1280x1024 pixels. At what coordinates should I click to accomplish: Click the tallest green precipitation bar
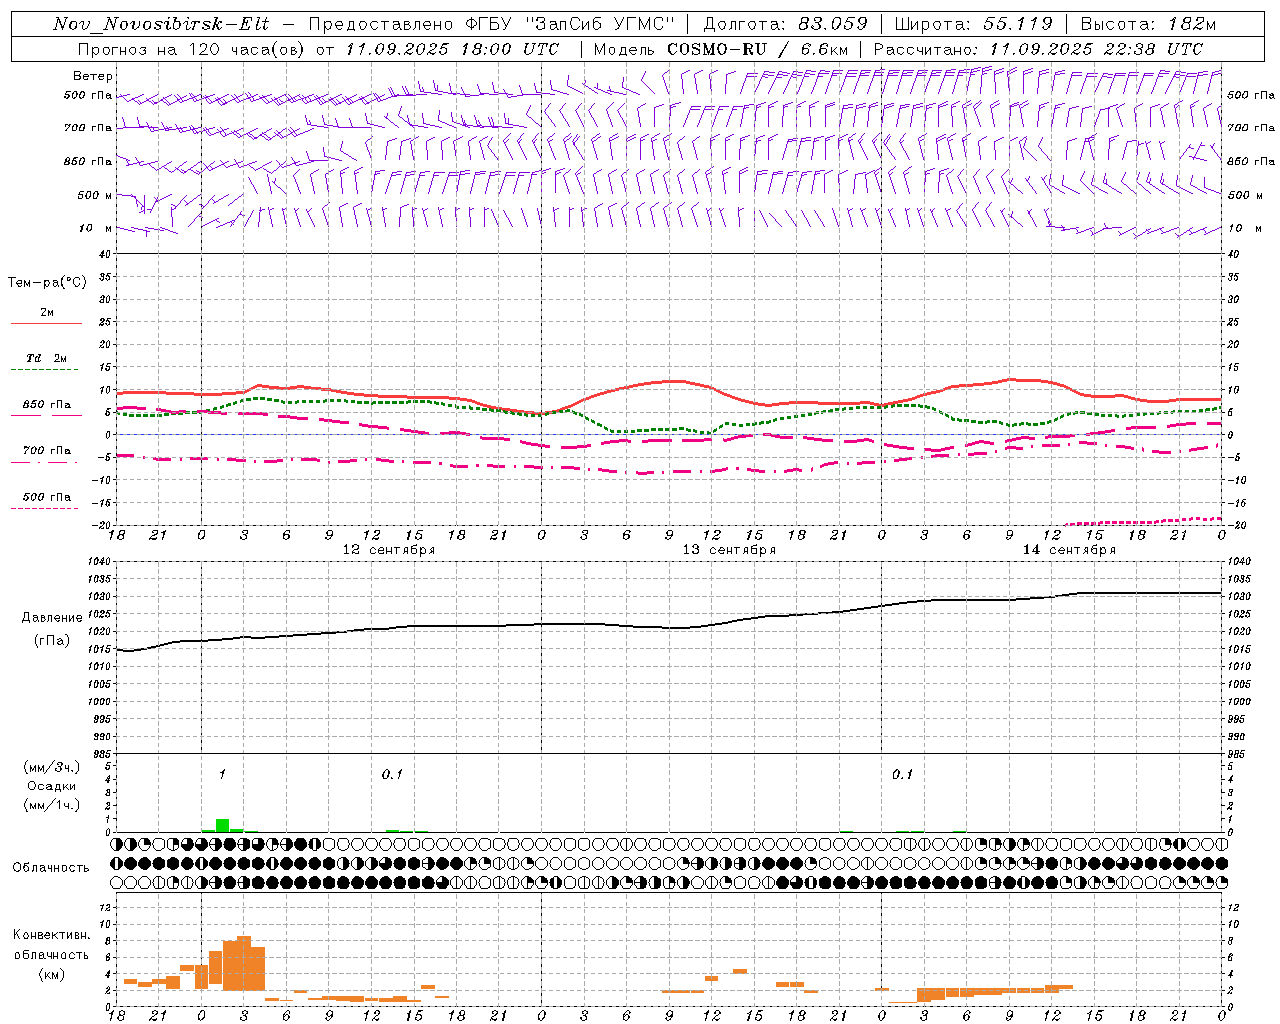(222, 825)
